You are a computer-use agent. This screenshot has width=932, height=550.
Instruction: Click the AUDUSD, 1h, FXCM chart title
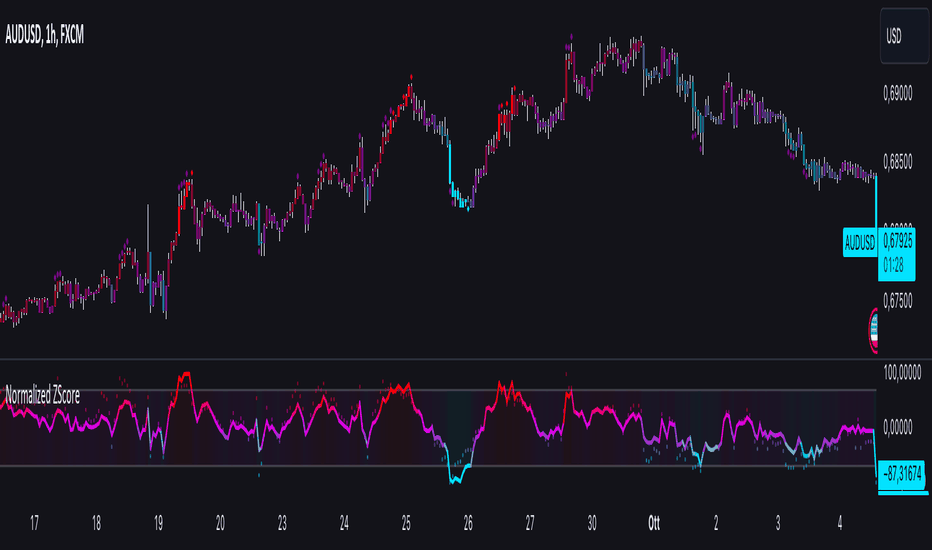point(45,35)
